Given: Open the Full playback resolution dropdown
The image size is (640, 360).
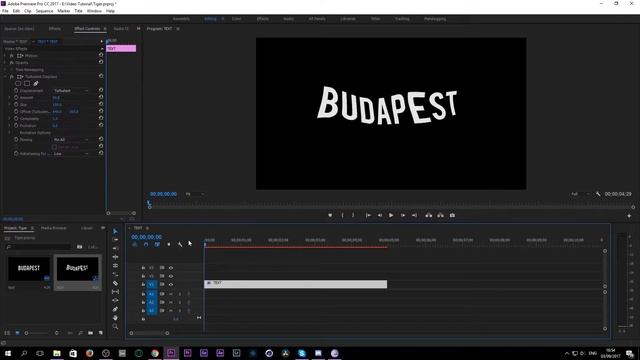Looking at the screenshot, I should tap(580, 194).
